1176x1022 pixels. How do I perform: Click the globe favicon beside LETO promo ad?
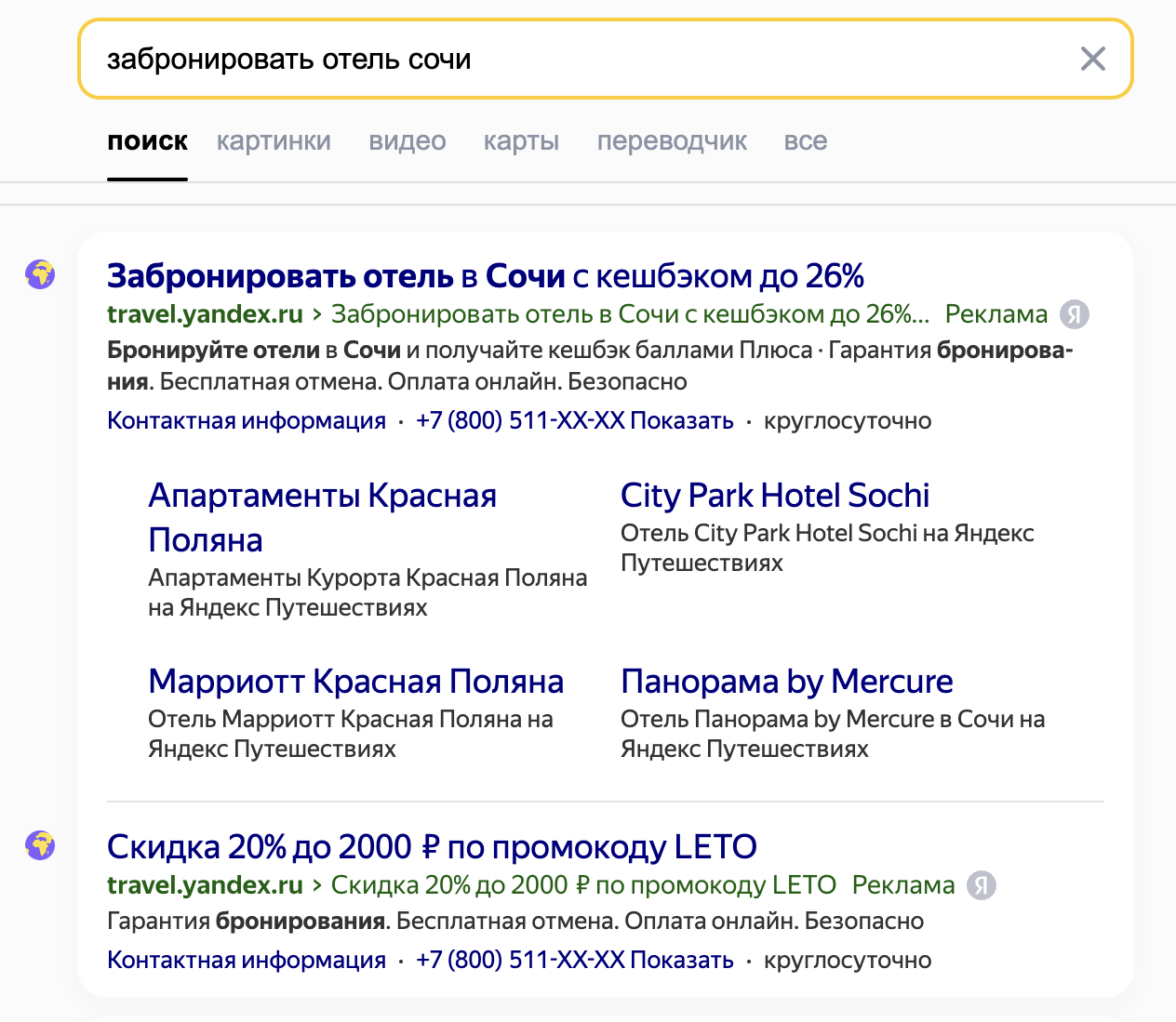tap(40, 845)
